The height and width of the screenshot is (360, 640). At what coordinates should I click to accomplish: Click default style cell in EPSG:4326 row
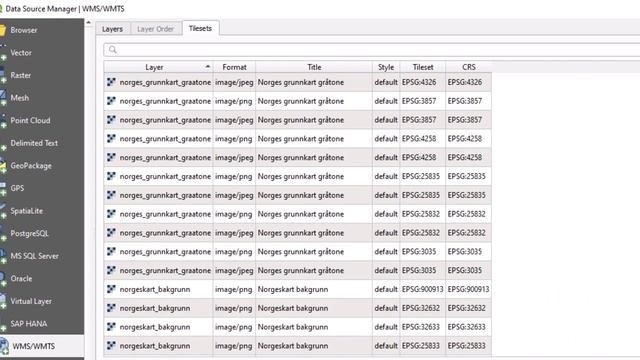pos(386,82)
